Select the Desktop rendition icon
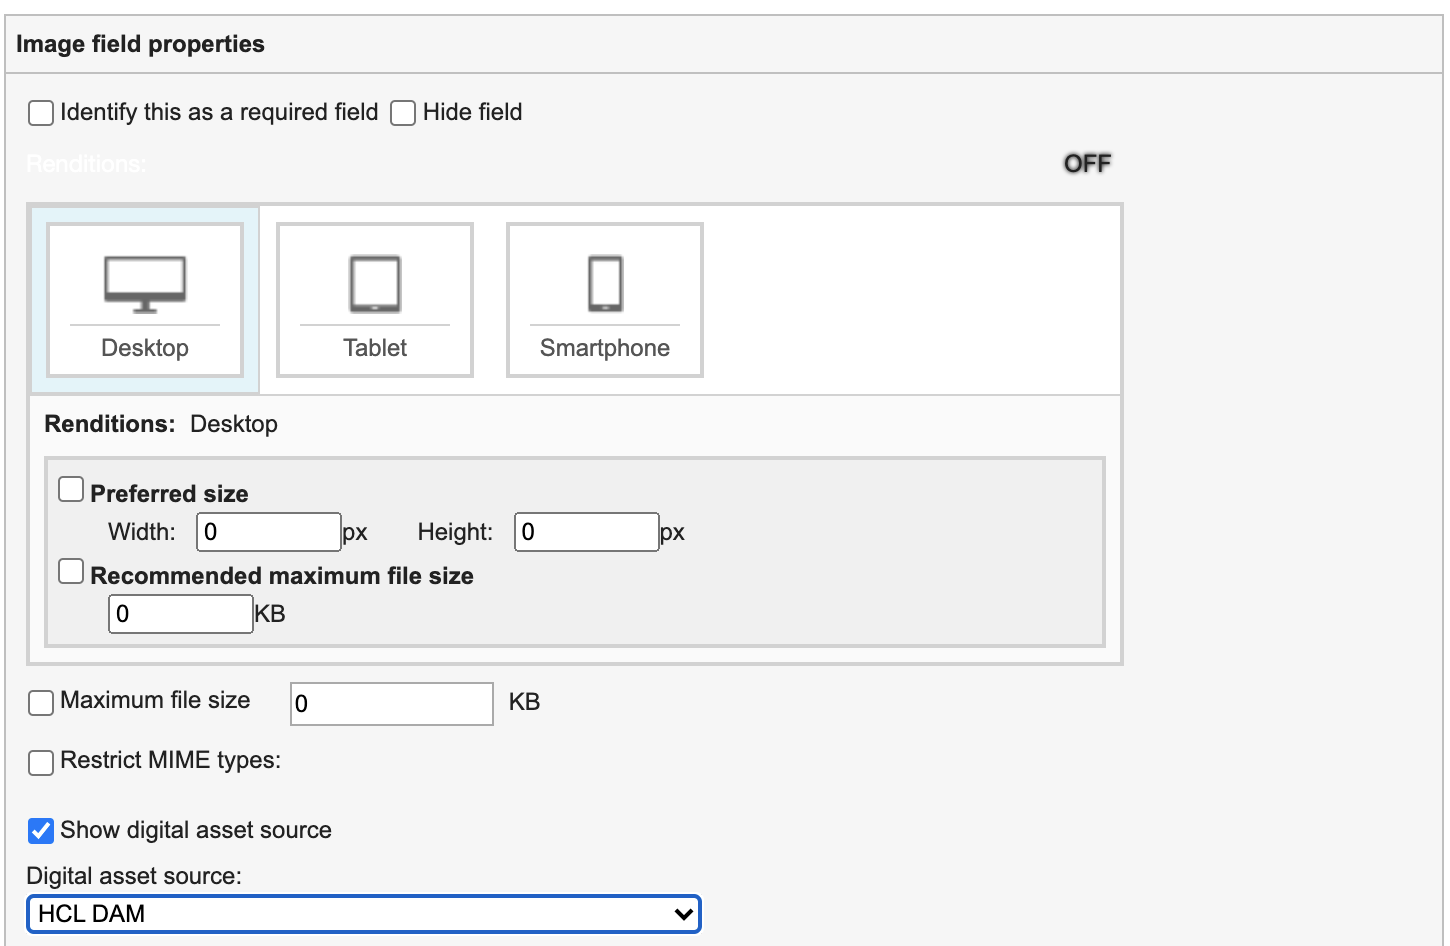Image resolution: width=1450 pixels, height=946 pixels. pos(144,299)
